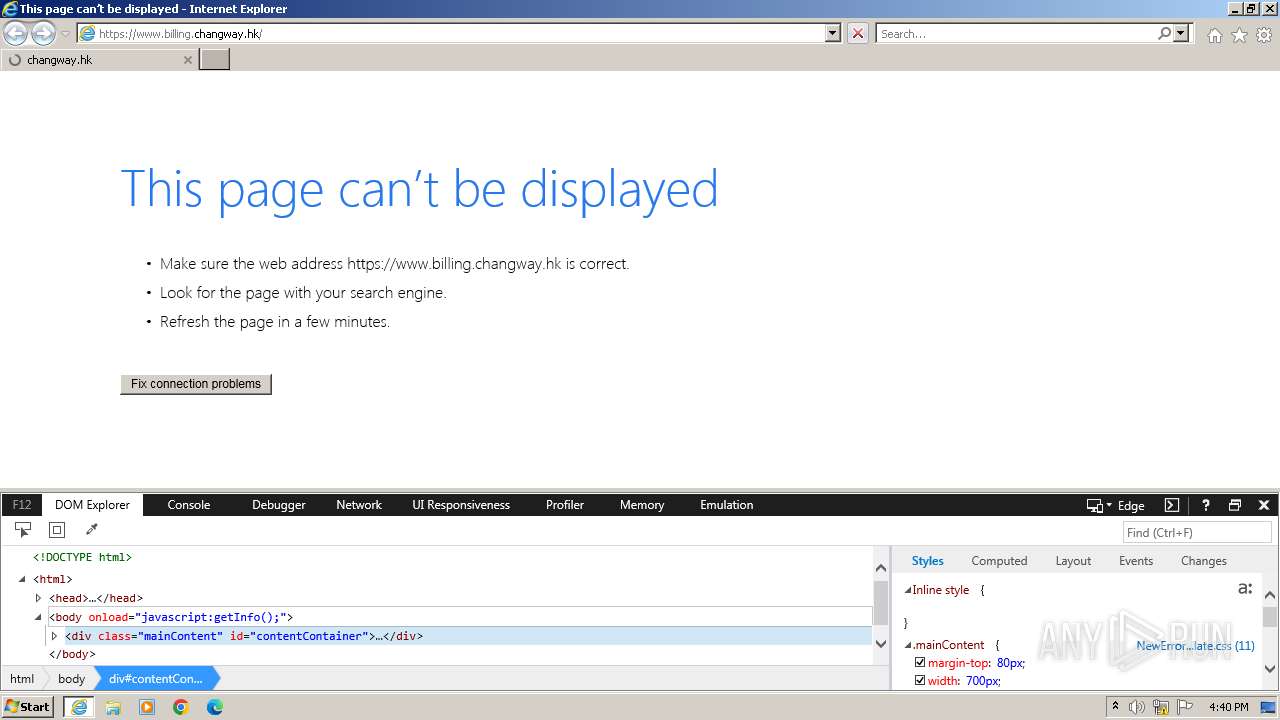Unpin the developer tools window

1235,505
